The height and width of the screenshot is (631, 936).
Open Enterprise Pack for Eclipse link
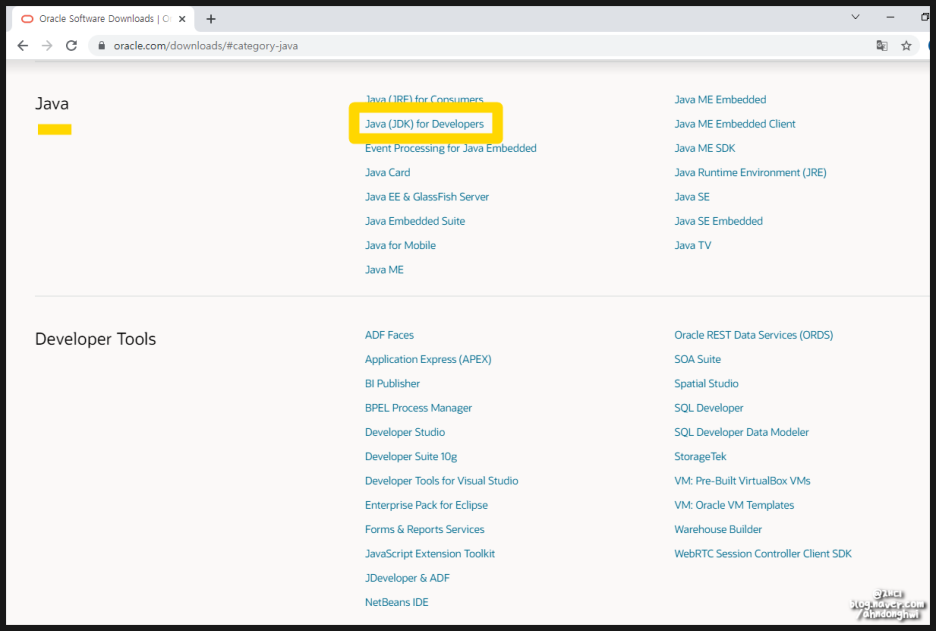click(426, 505)
